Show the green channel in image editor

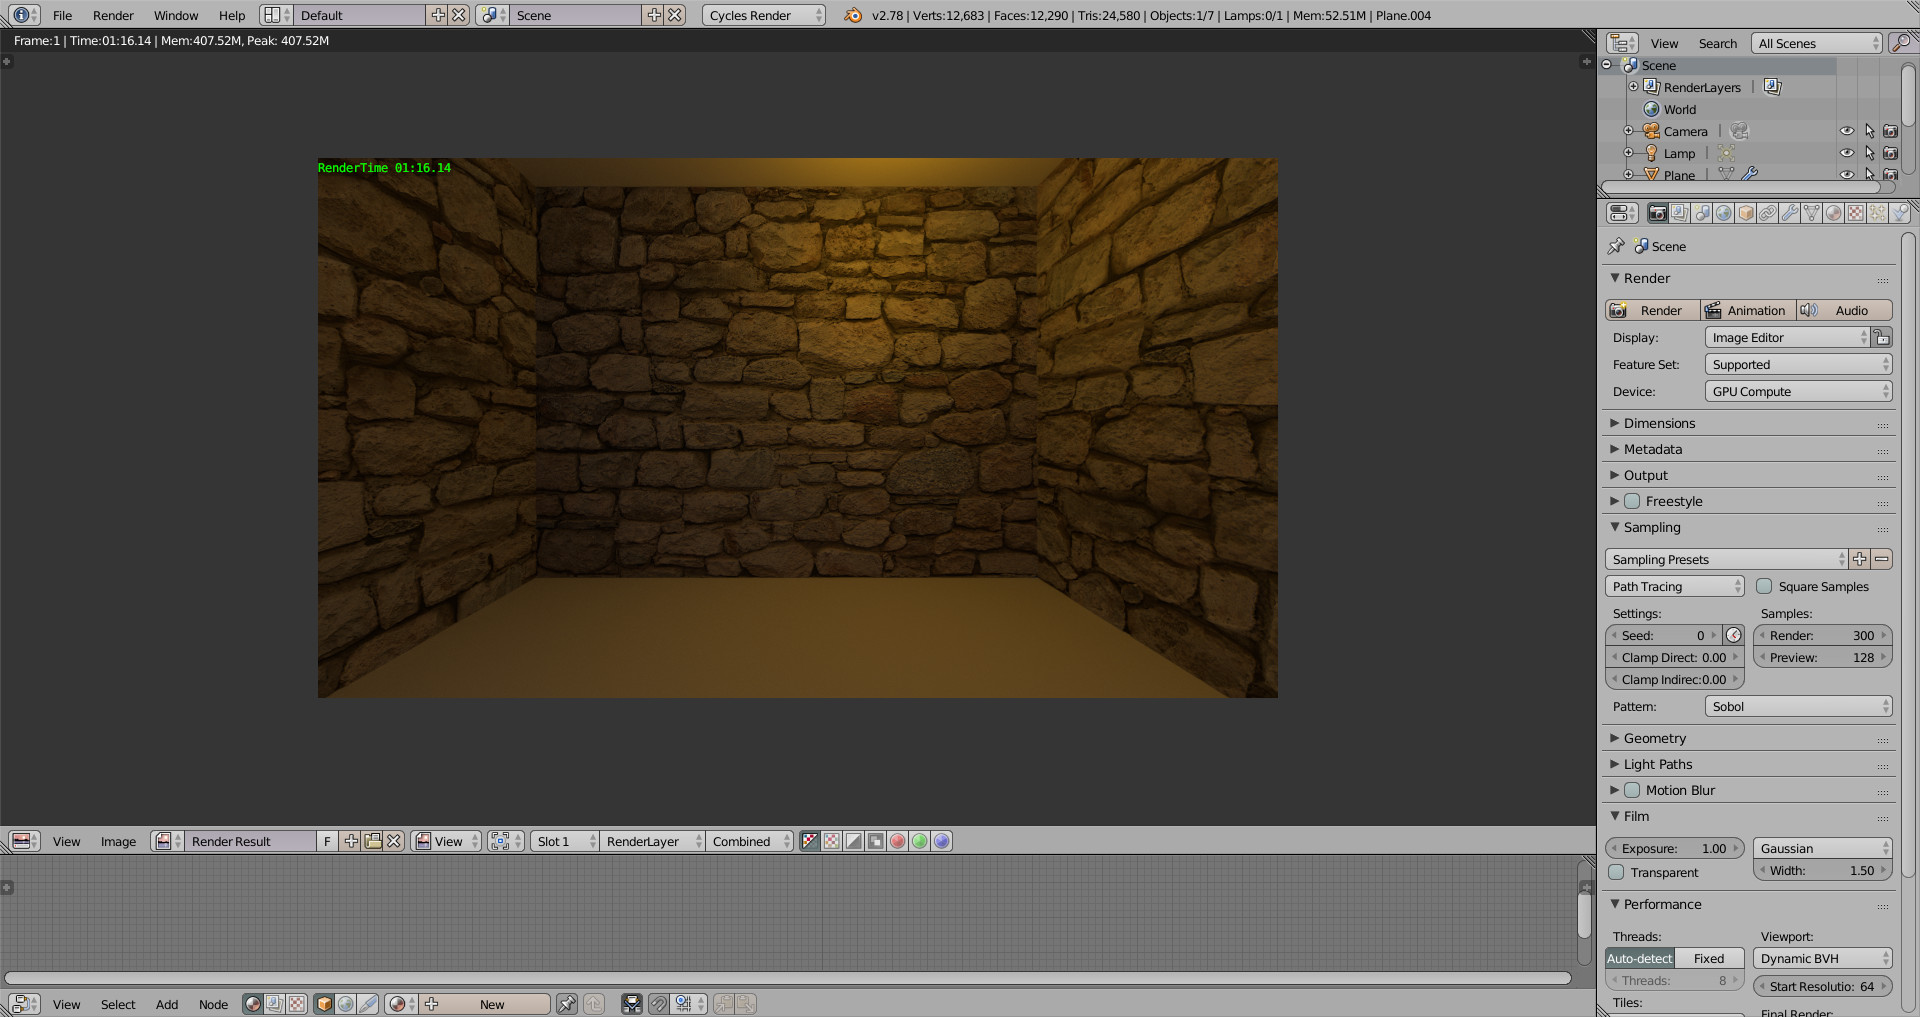[x=920, y=841]
